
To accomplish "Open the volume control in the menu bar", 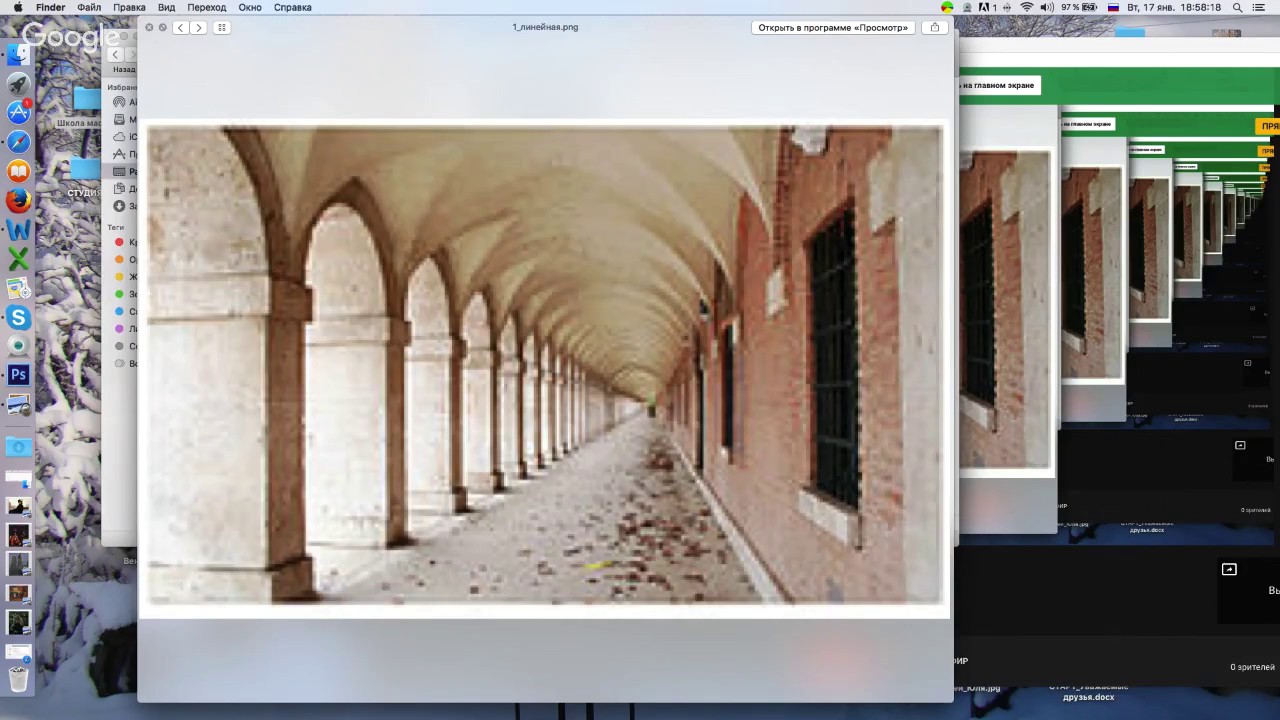I will click(1047, 7).
